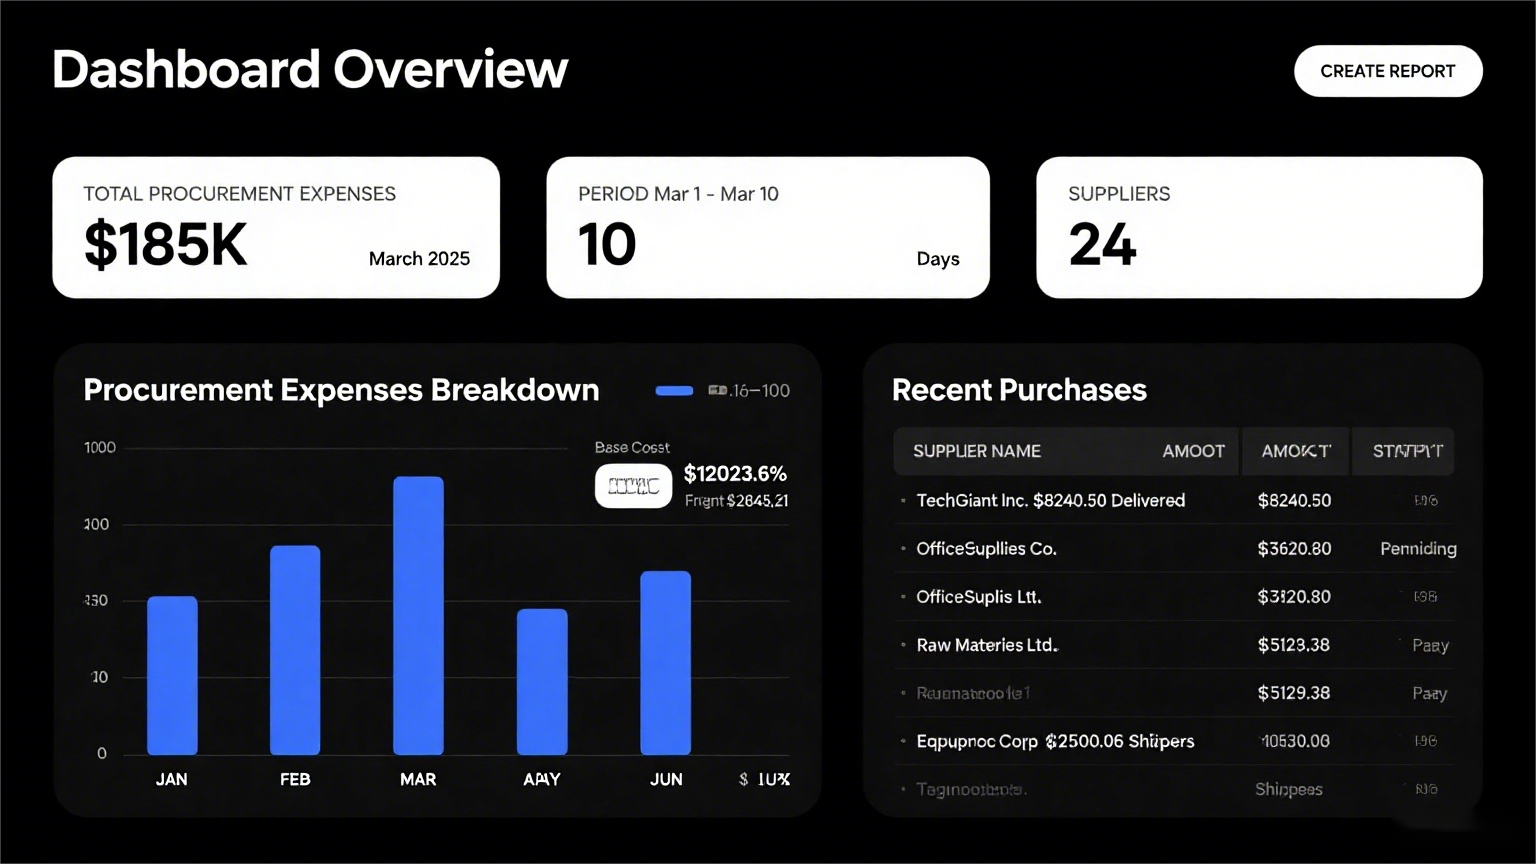The image size is (1536, 864).
Task: Open the Period Mar 1 - Mar 10 card
Action: coord(767,227)
